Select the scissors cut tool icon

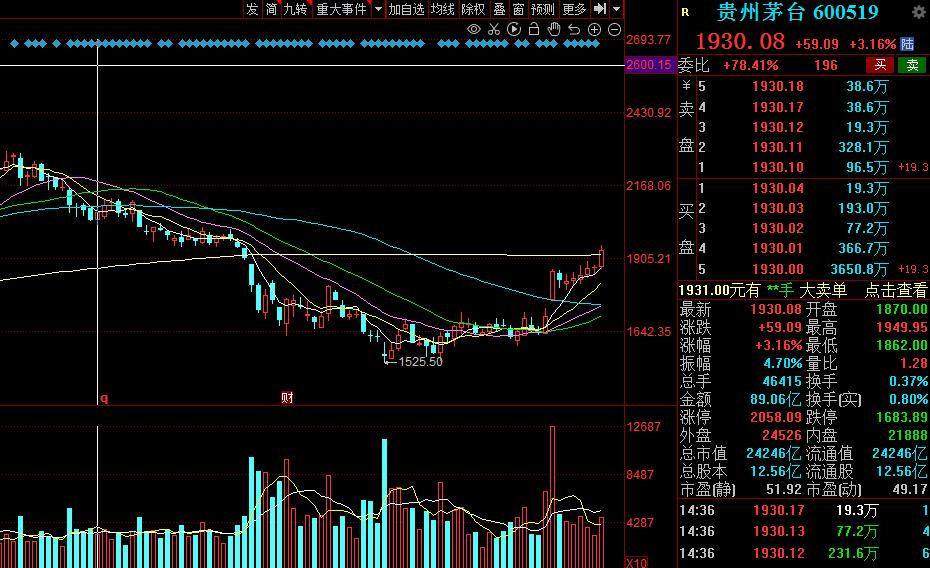click(x=493, y=29)
